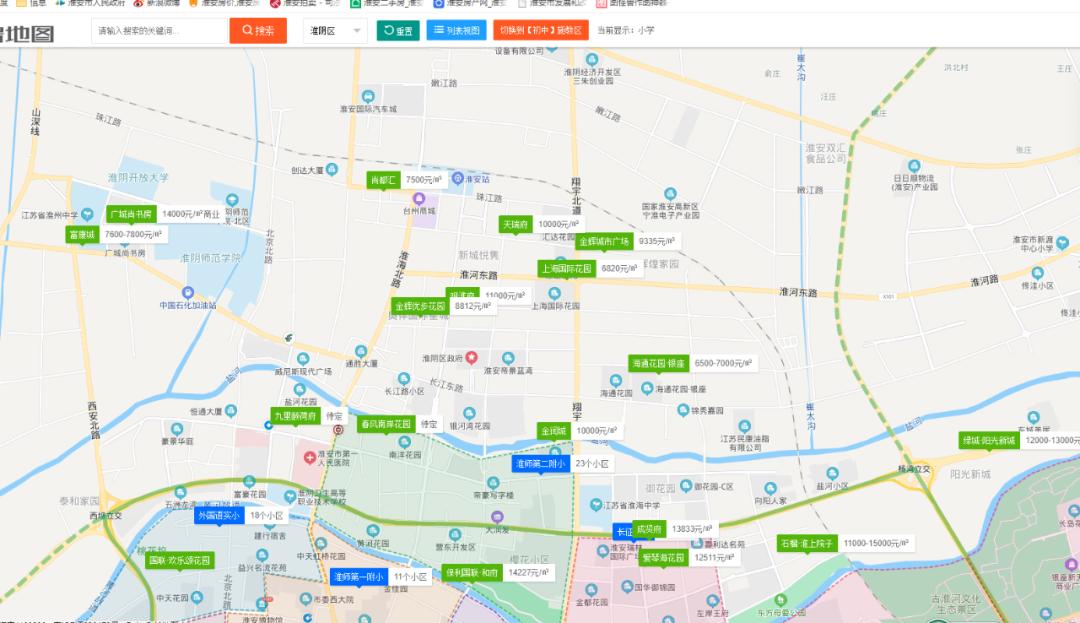Click the 向阳人家 location pin
1080x623 pixels.
(770, 488)
